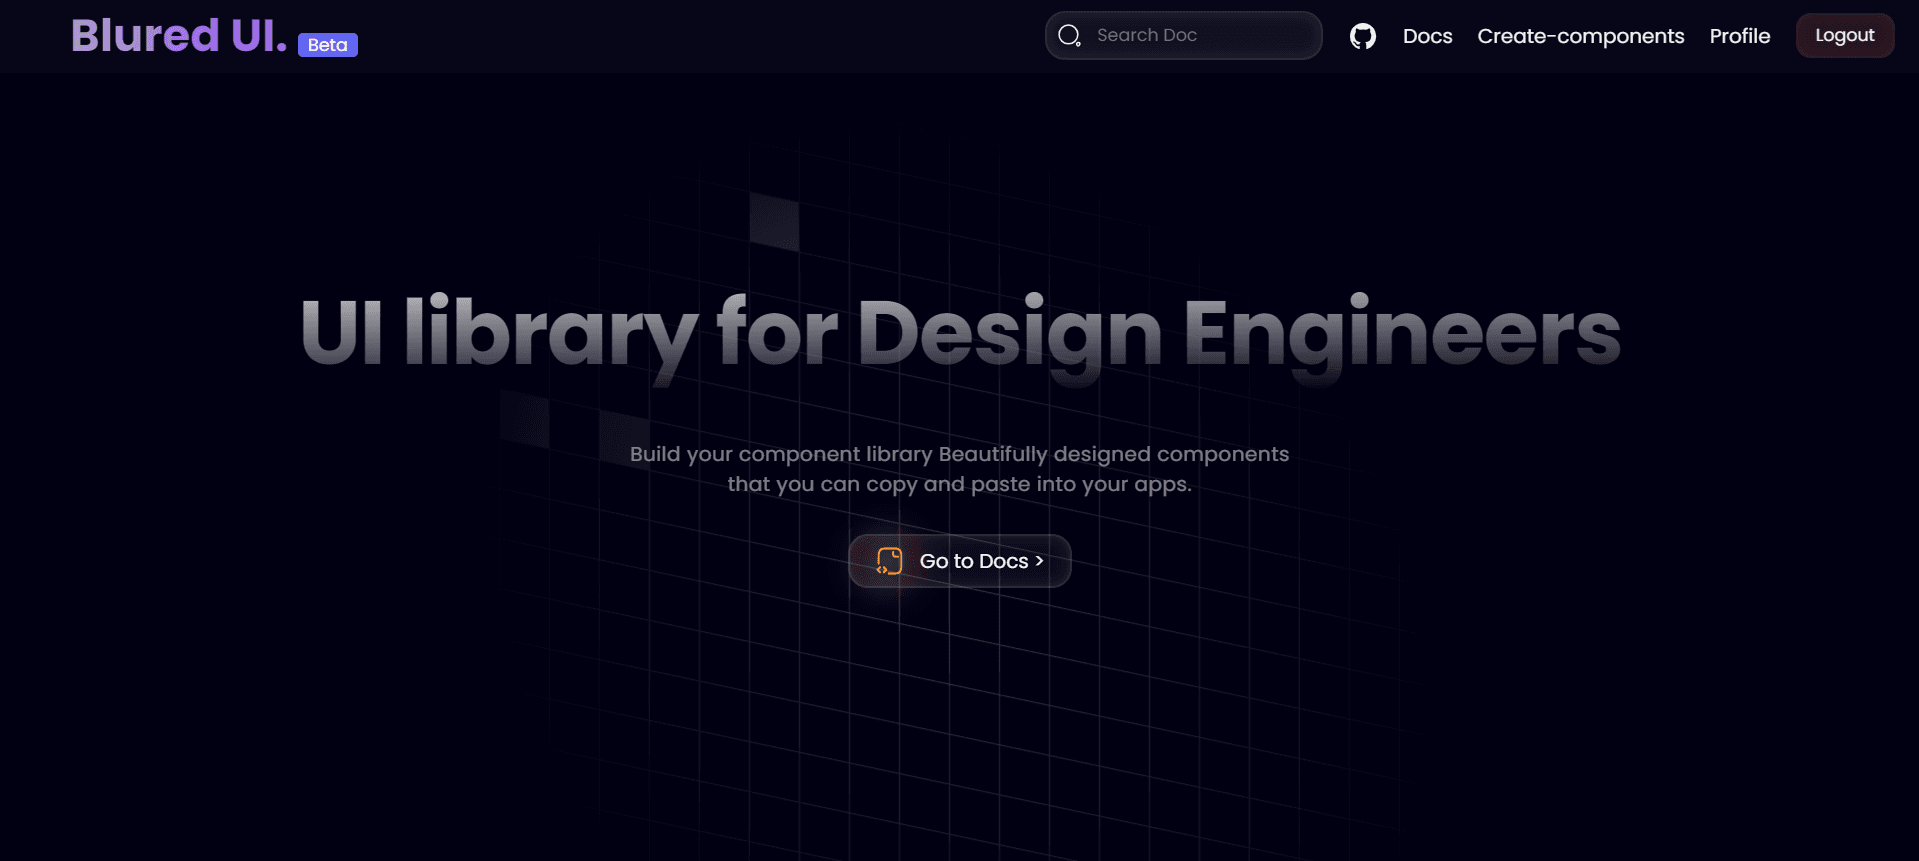Click the word Engineers in the hero heading
The width and height of the screenshot is (1919, 861).
tap(1401, 333)
